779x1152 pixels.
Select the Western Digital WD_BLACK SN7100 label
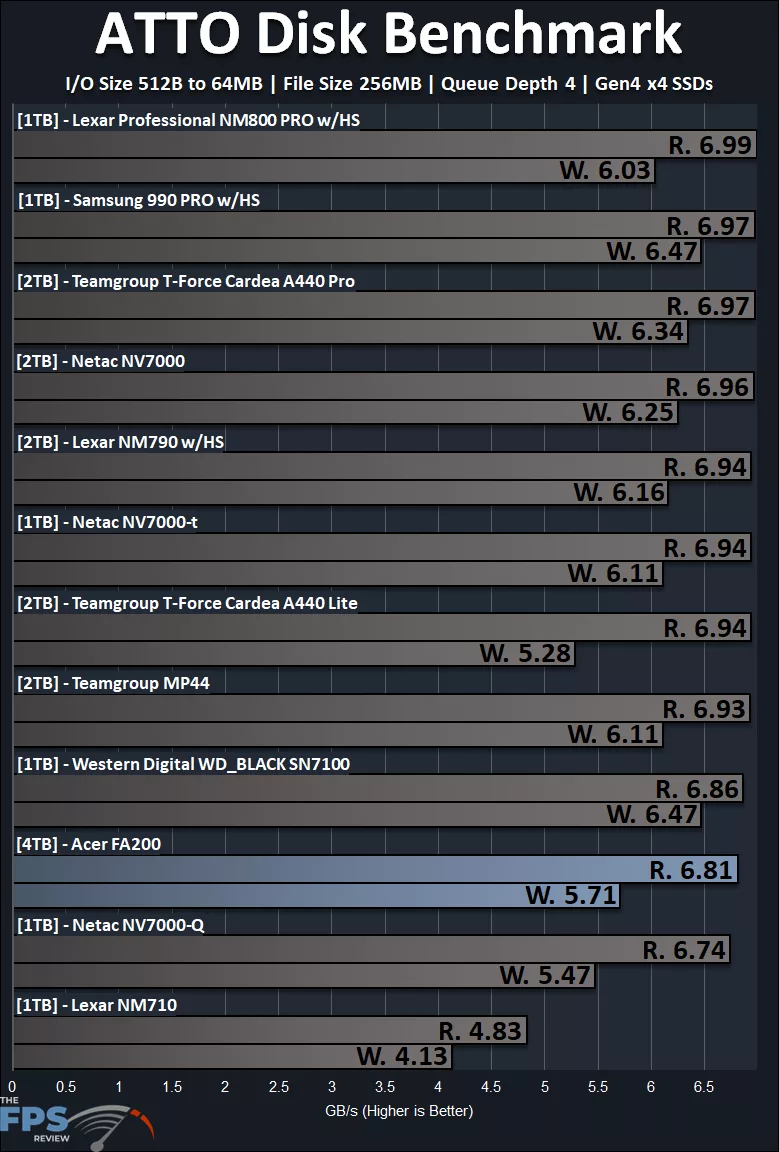click(x=183, y=764)
